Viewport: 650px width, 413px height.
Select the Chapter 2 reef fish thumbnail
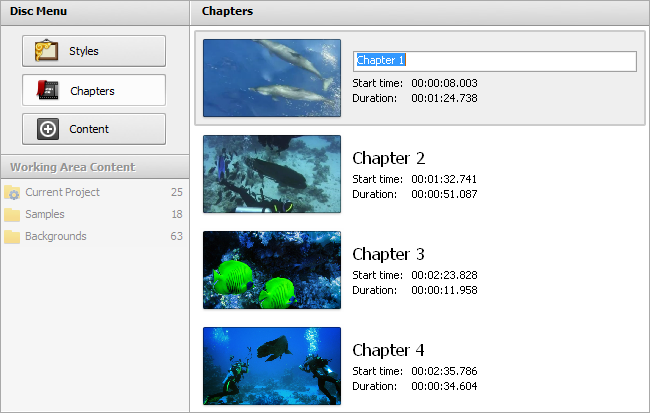[272, 174]
